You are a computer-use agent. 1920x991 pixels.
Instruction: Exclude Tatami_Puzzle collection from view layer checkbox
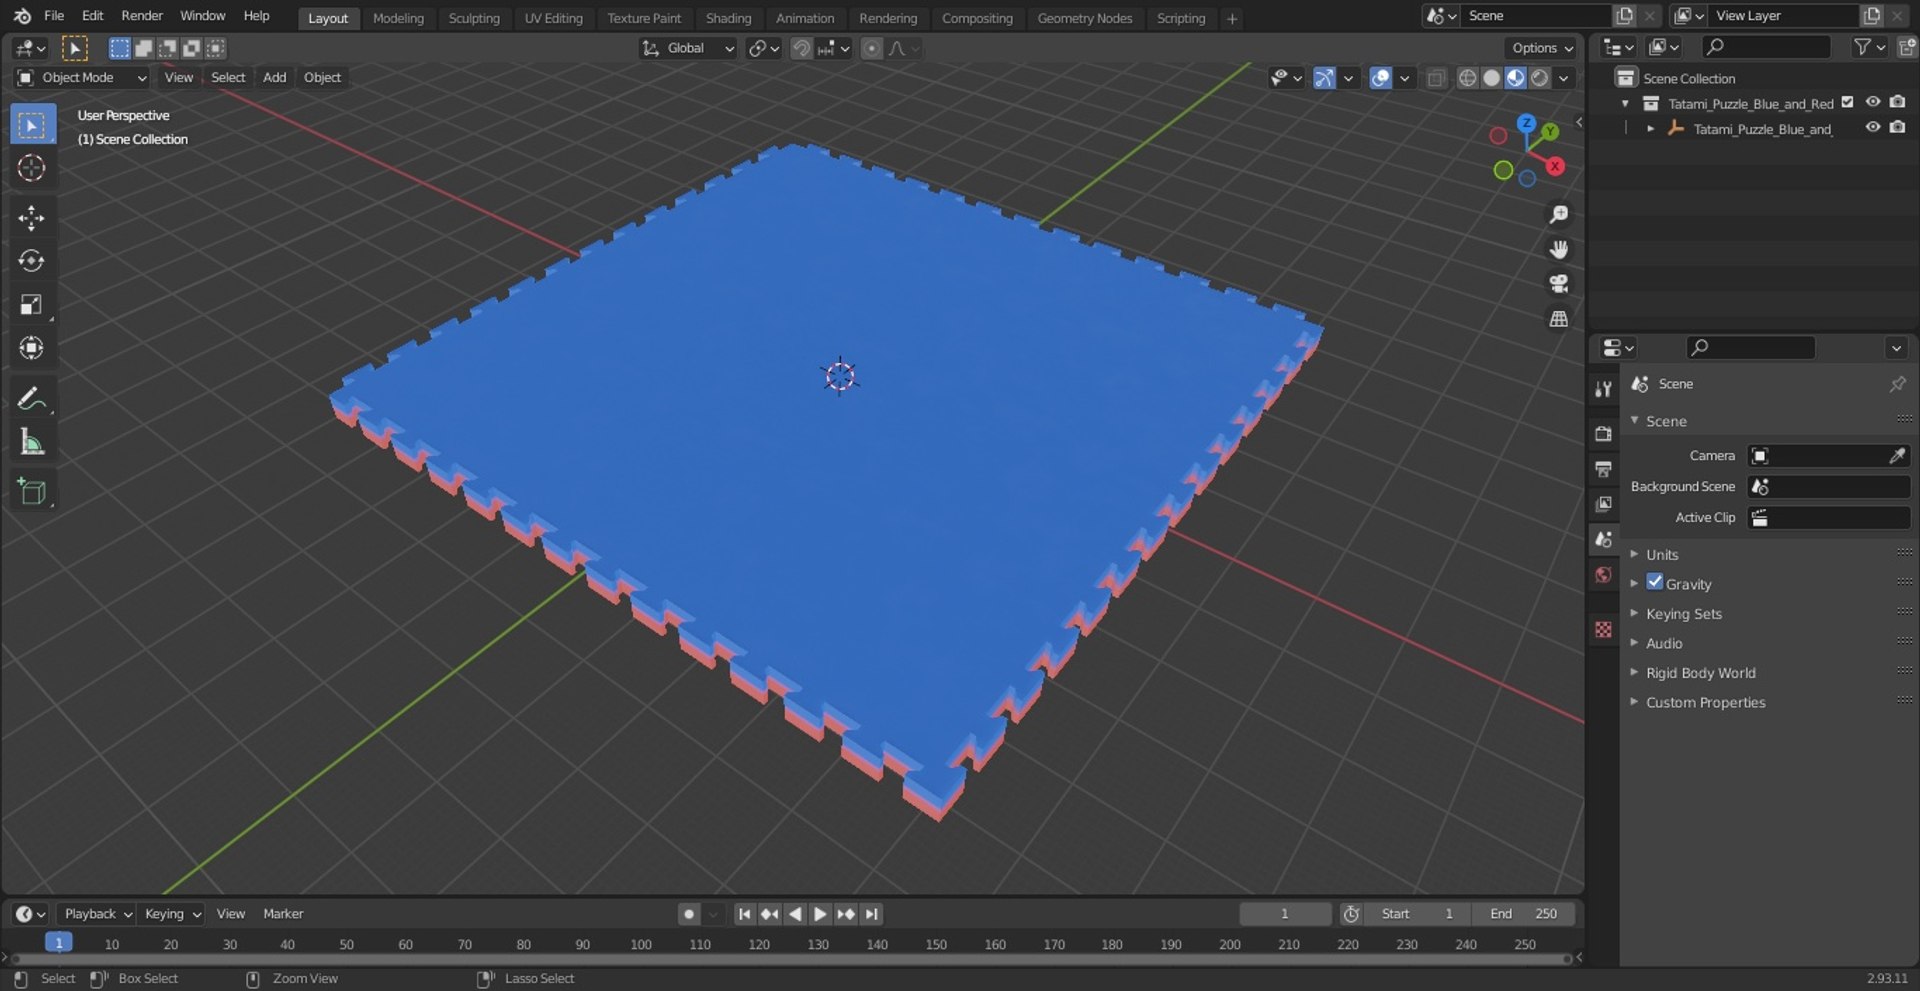[1848, 102]
